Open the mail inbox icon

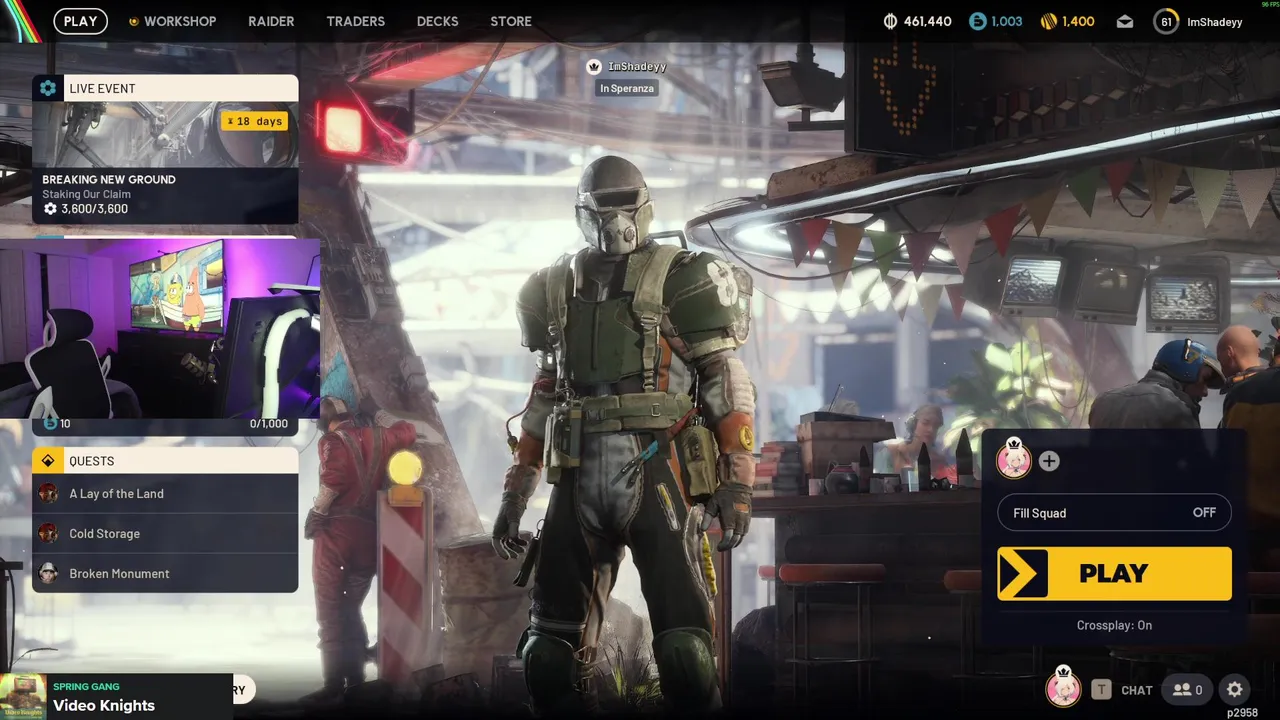[1125, 21]
